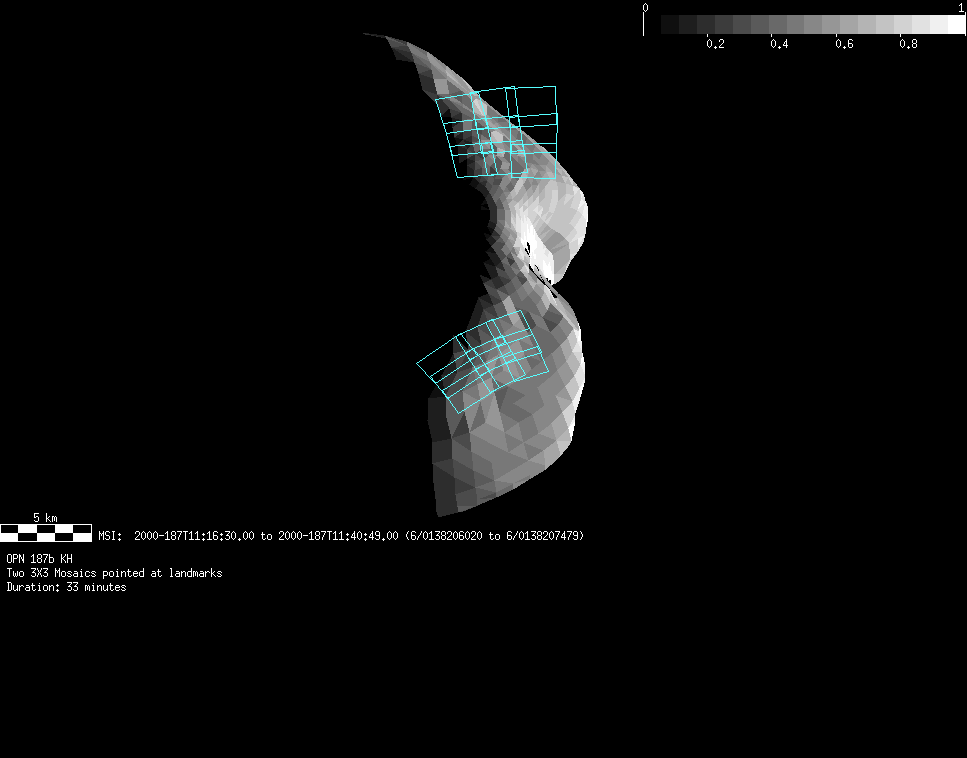Click the darkest swatch of the grayscale bar

(670, 24)
